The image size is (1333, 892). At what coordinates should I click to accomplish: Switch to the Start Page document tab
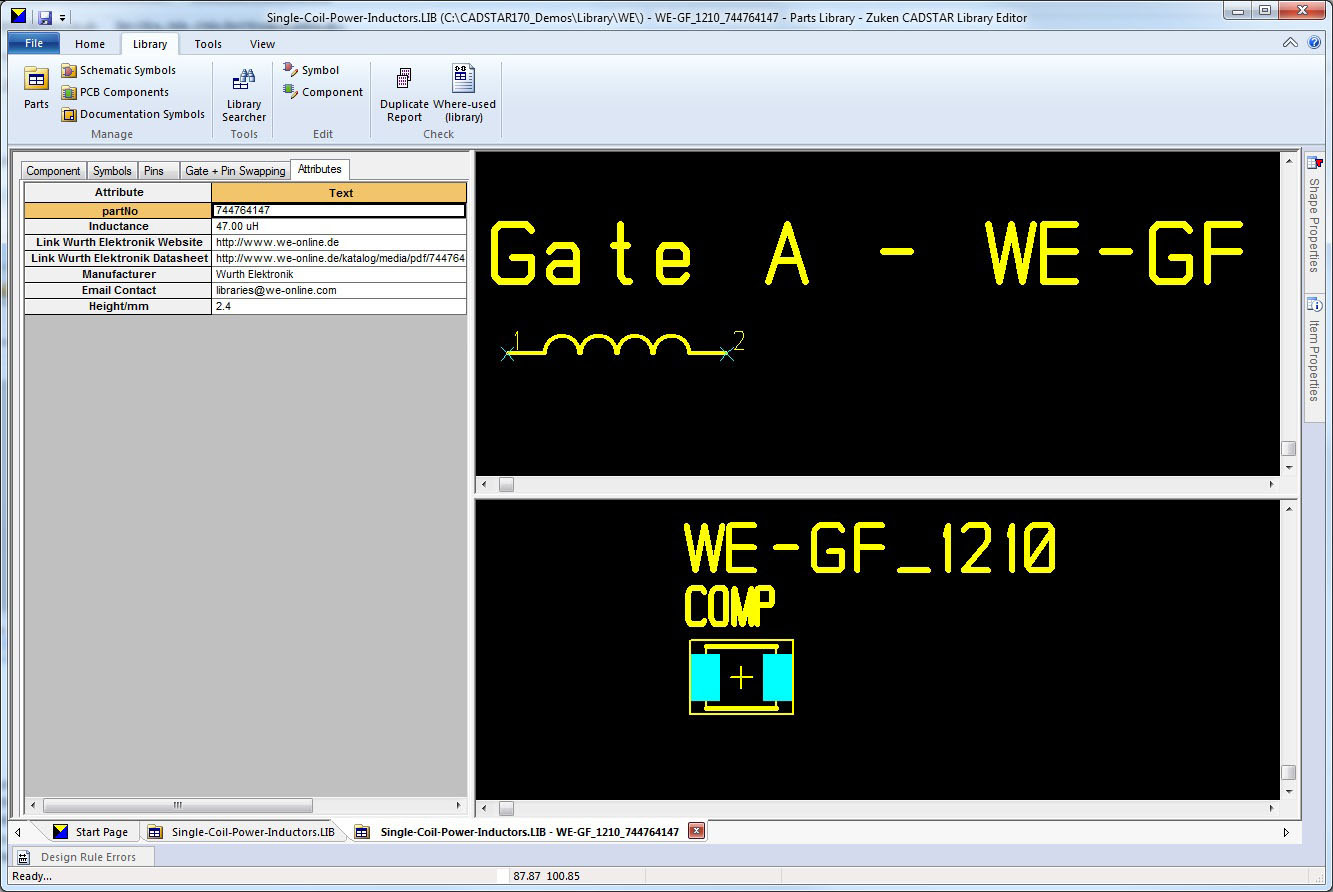coord(91,832)
